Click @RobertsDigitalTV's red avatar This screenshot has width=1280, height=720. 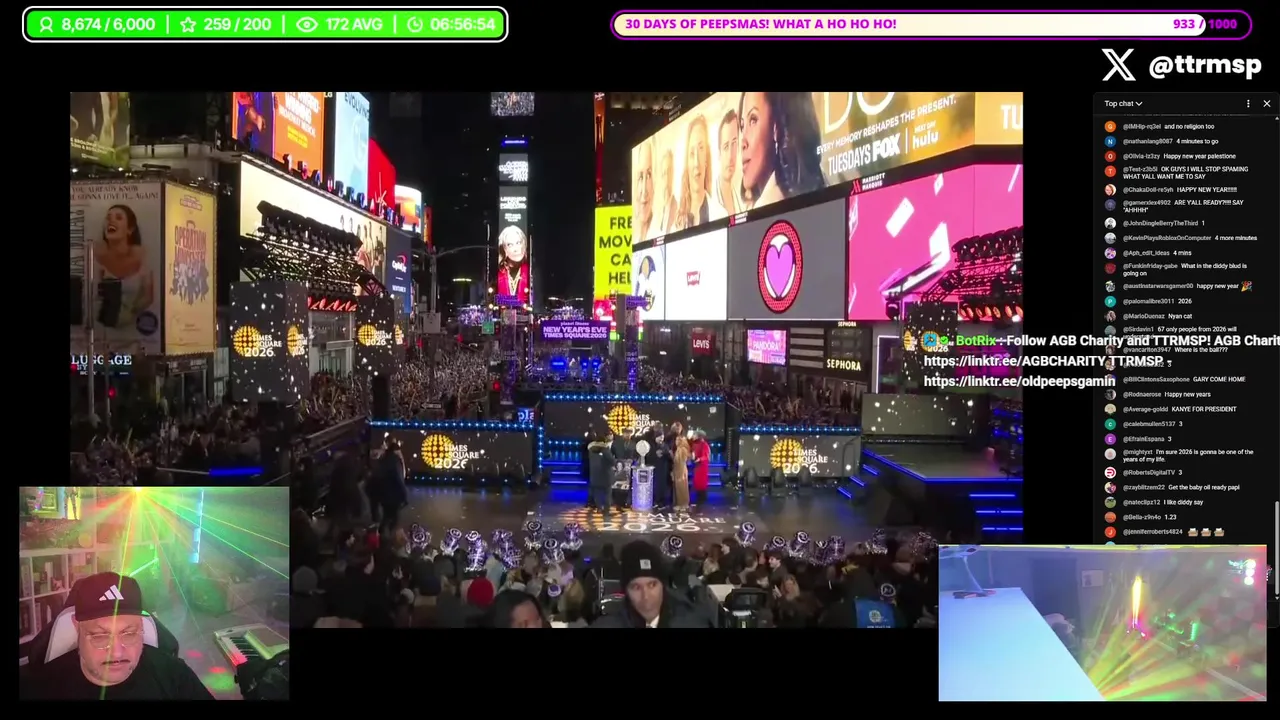1110,472
